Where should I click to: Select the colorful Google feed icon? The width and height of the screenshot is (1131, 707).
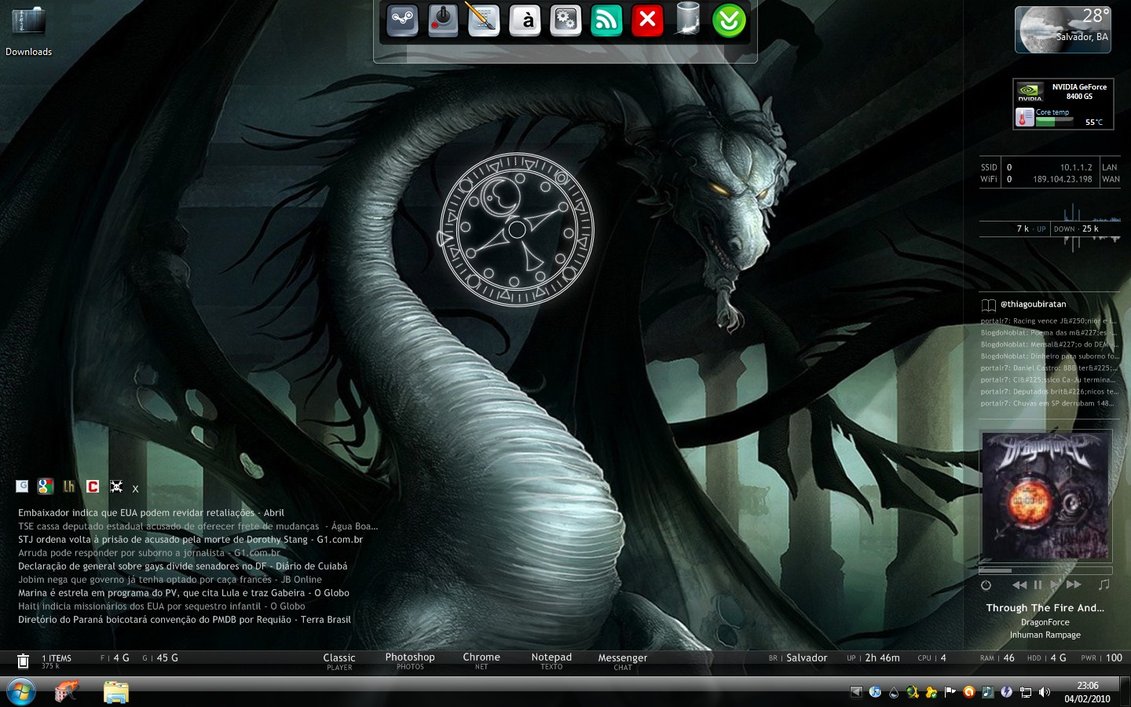45,486
